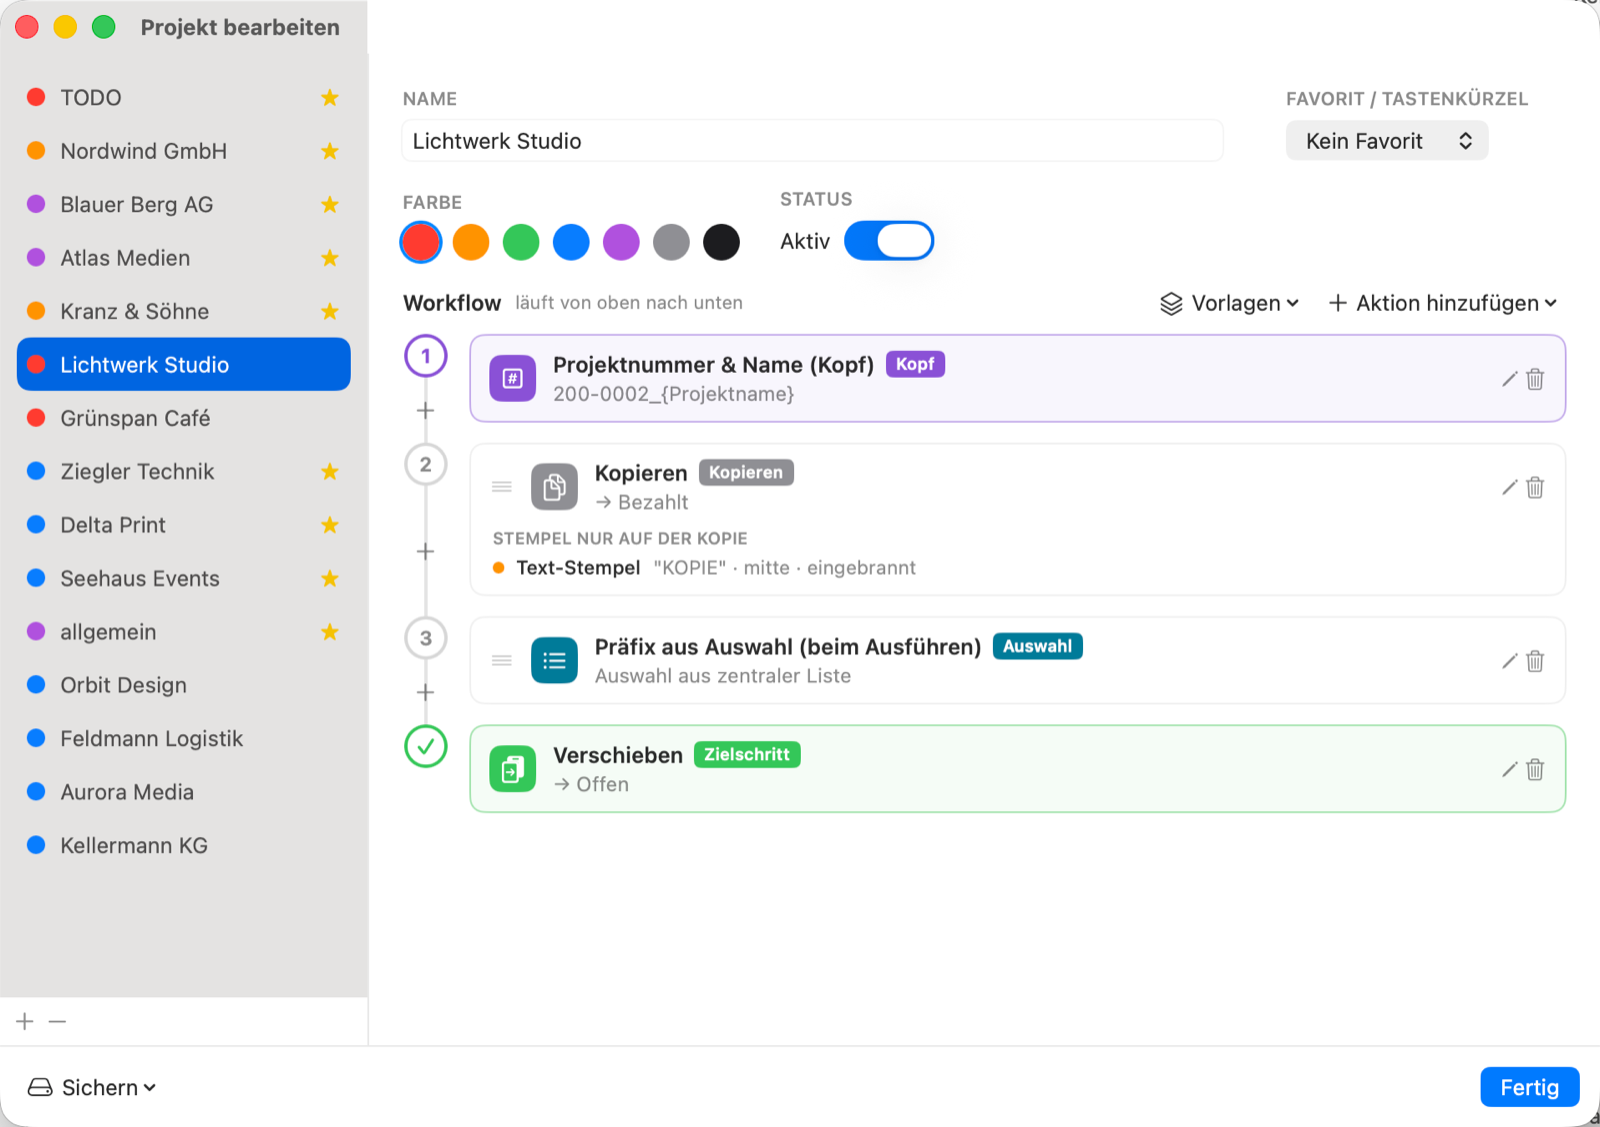Choose the red color swatch
Viewport: 1600px width, 1127px height.
(x=421, y=242)
